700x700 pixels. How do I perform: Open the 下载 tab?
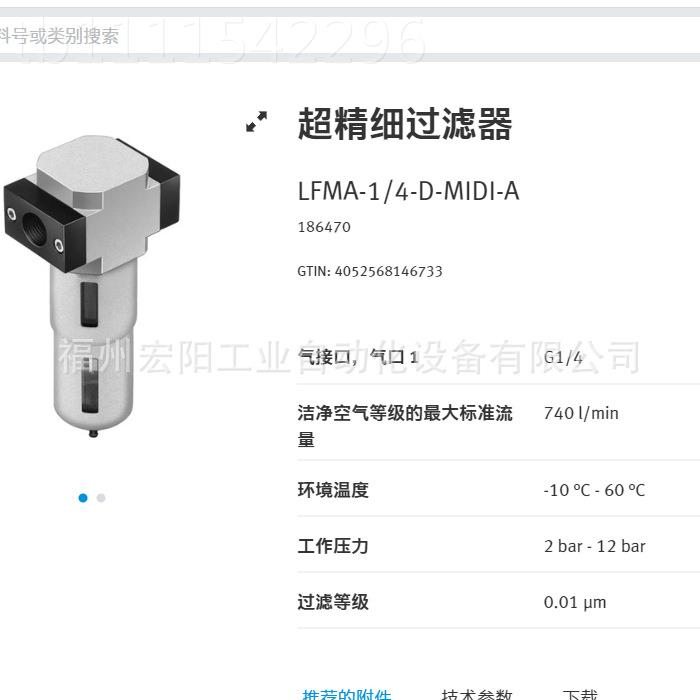[580, 694]
